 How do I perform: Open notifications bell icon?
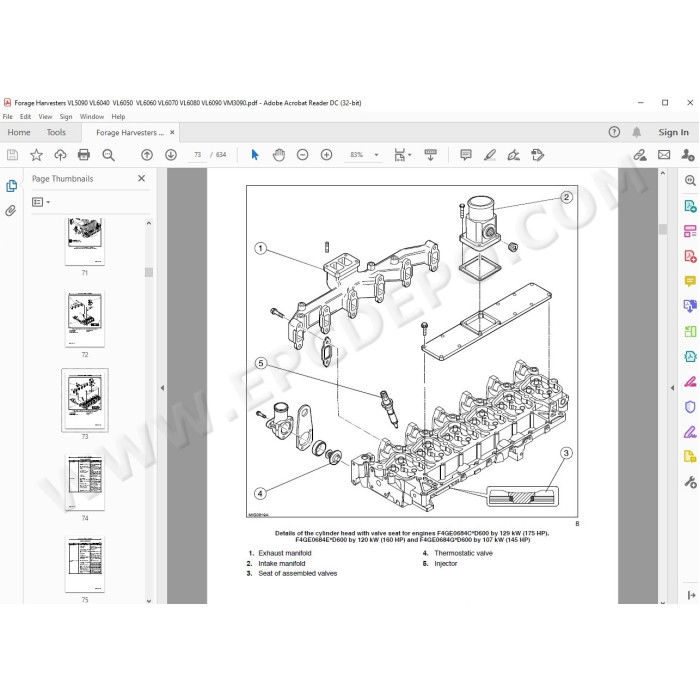pos(637,132)
